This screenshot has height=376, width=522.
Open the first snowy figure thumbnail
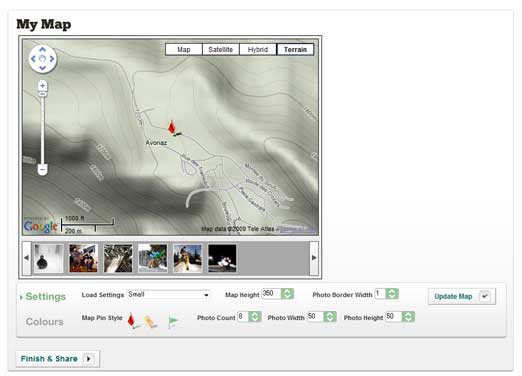[49, 258]
